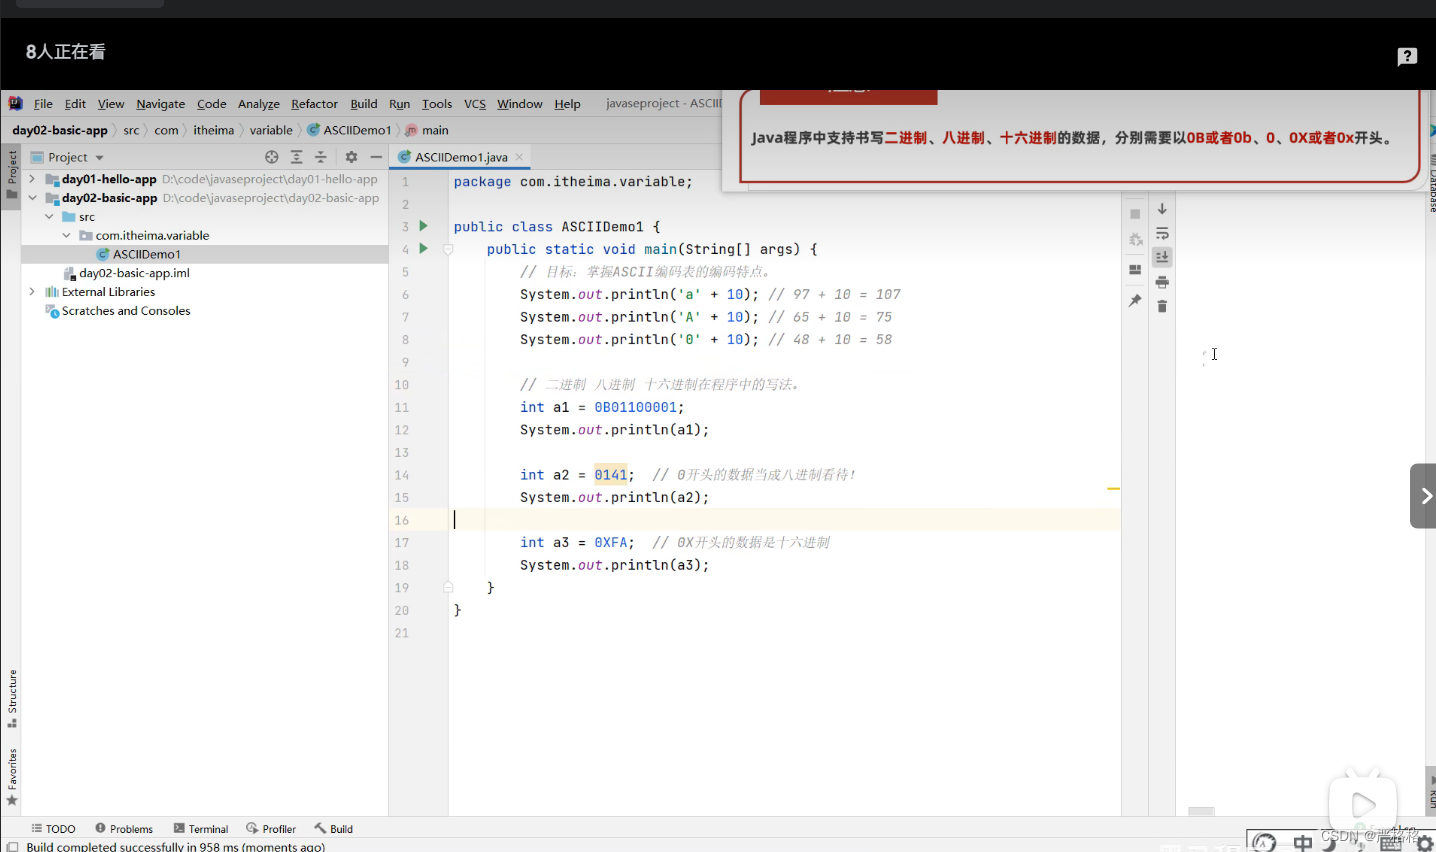Click the itheima breadcrumb

click(x=213, y=130)
